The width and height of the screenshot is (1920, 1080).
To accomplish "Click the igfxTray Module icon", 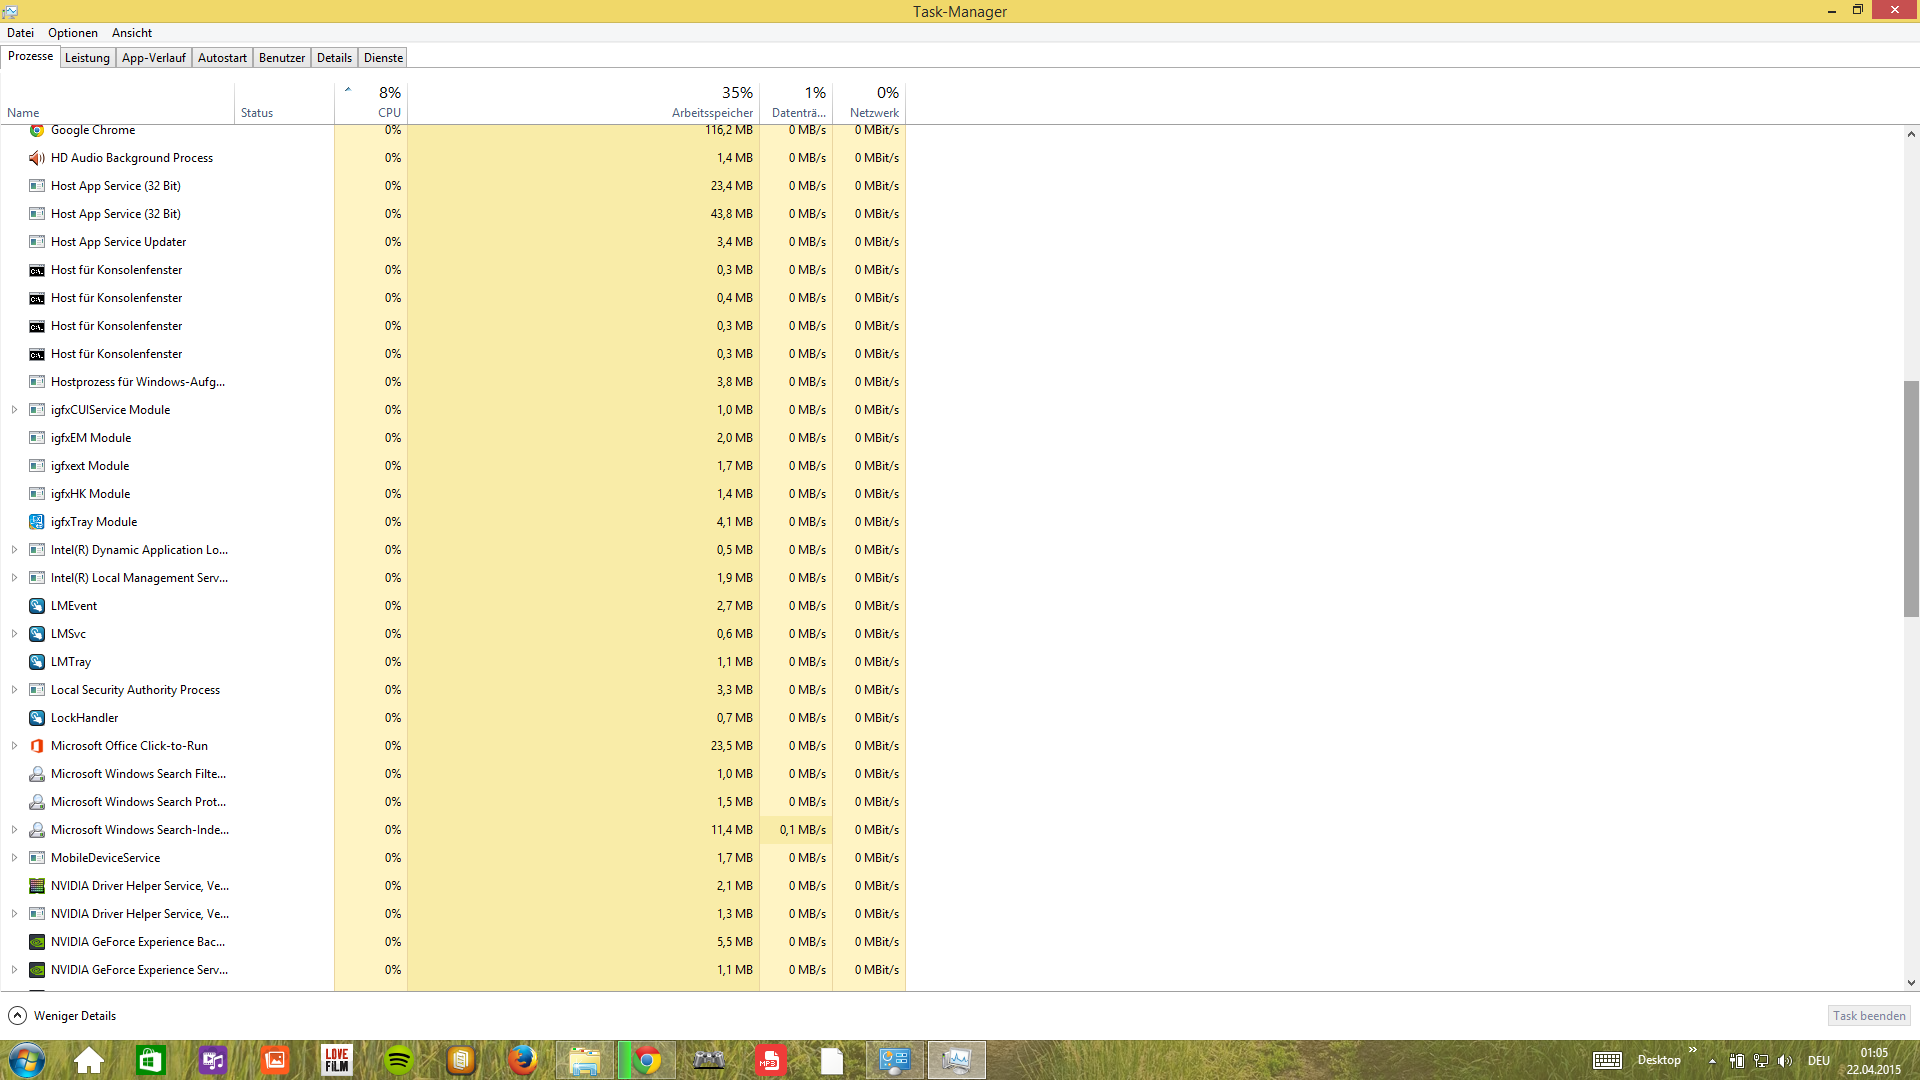I will [x=37, y=522].
